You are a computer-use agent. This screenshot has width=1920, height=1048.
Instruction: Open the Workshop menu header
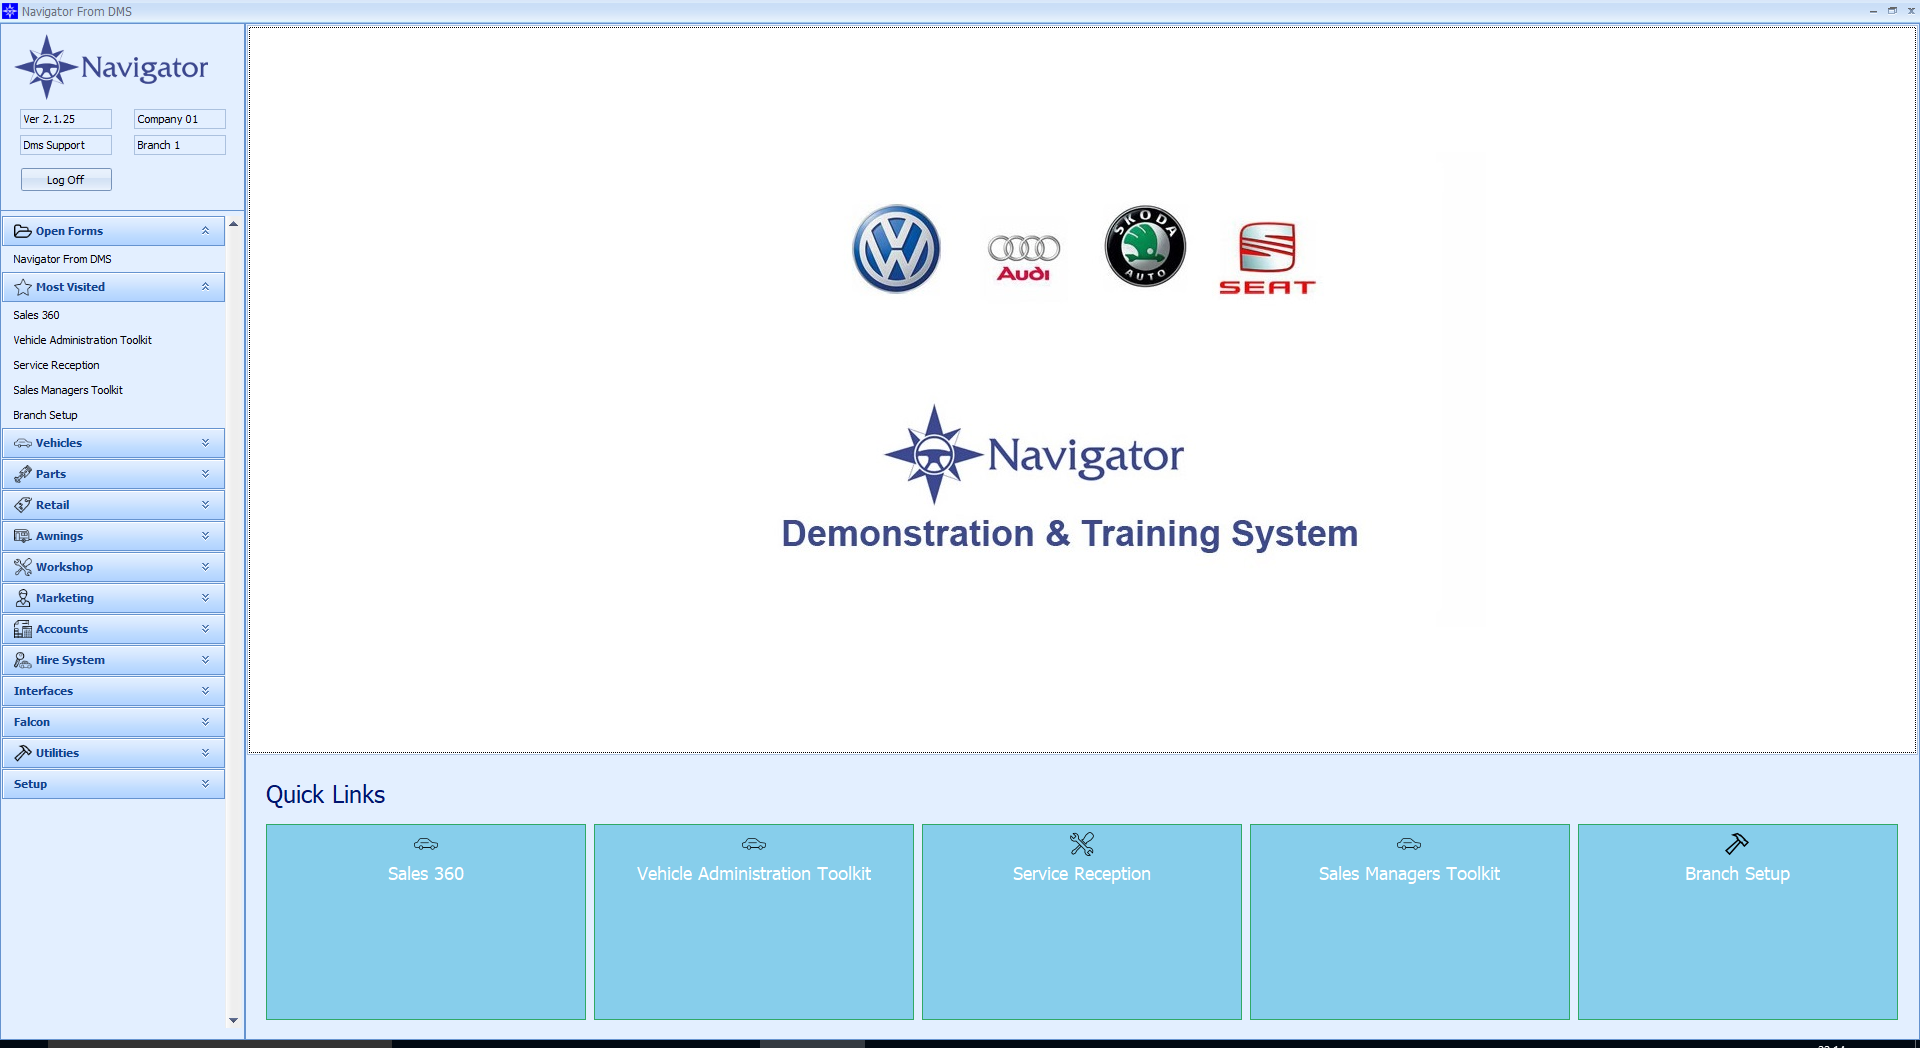click(113, 567)
